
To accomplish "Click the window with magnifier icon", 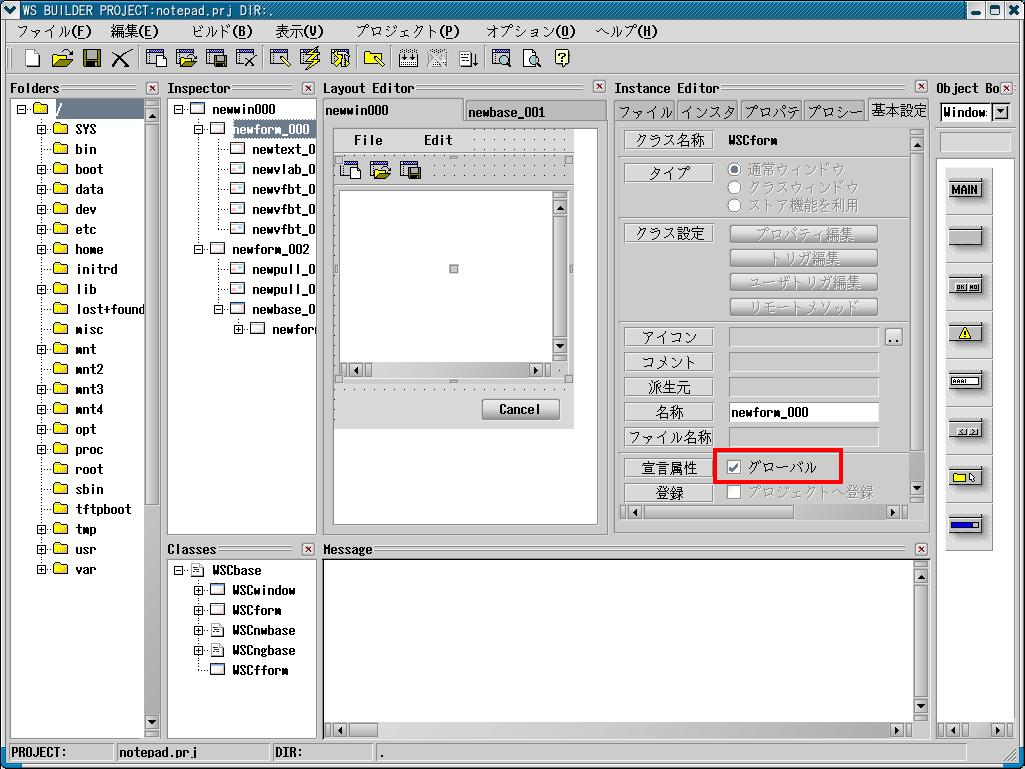I will 501,59.
